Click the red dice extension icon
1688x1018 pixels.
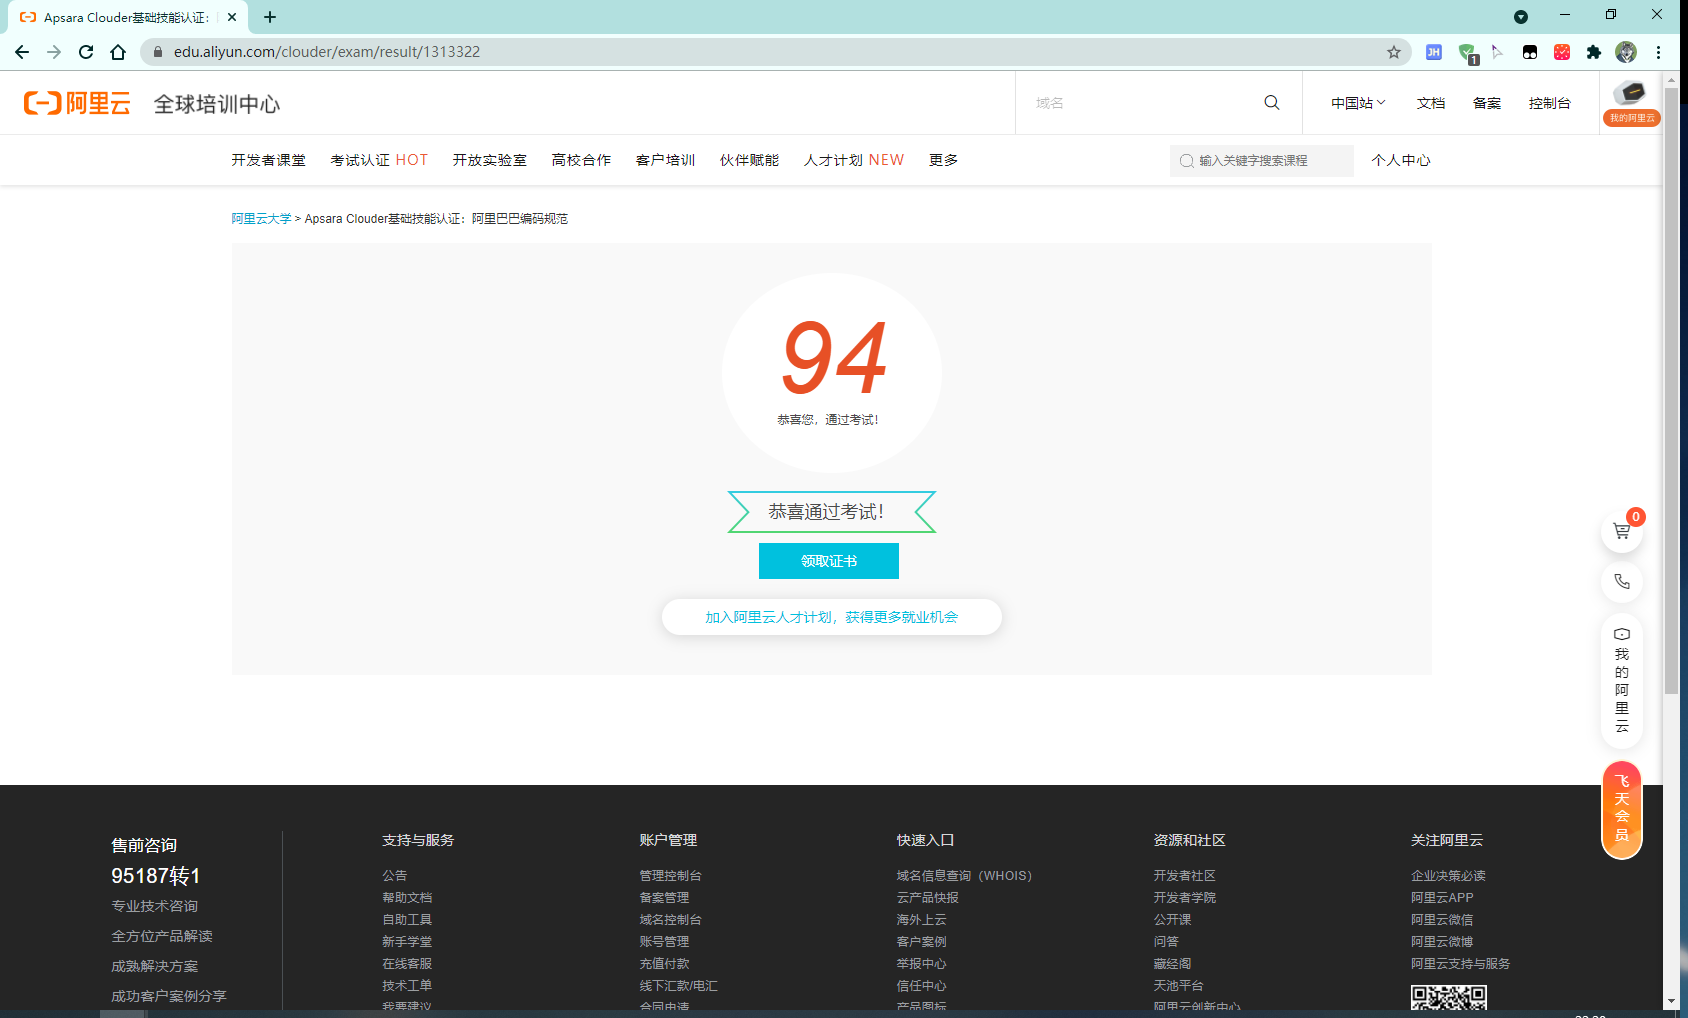pos(1562,52)
